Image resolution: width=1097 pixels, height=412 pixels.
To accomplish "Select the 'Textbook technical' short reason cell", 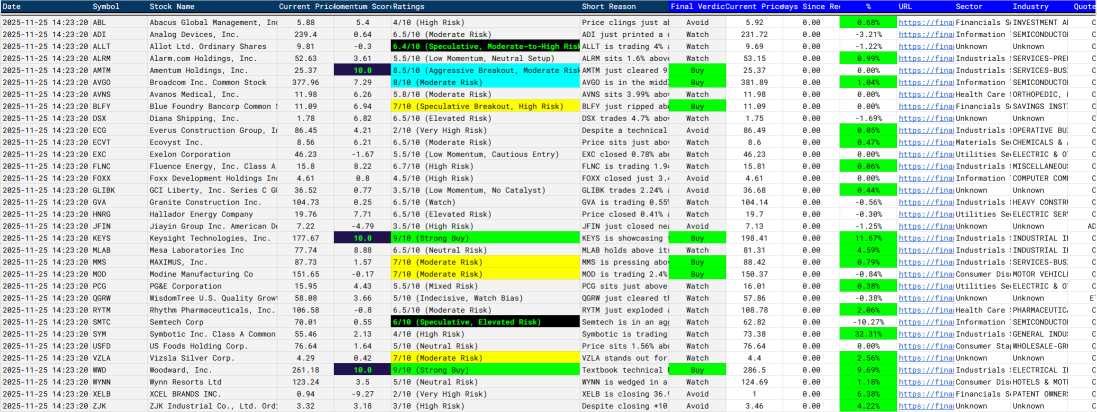I will 625,370.
